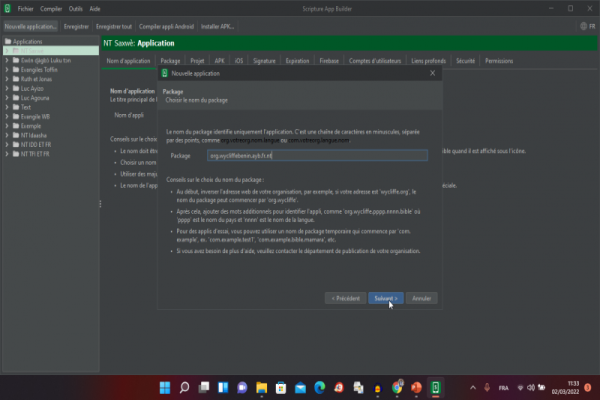
Task: Expand the Ruth et Jonas project
Action: pyautogui.click(x=8, y=80)
